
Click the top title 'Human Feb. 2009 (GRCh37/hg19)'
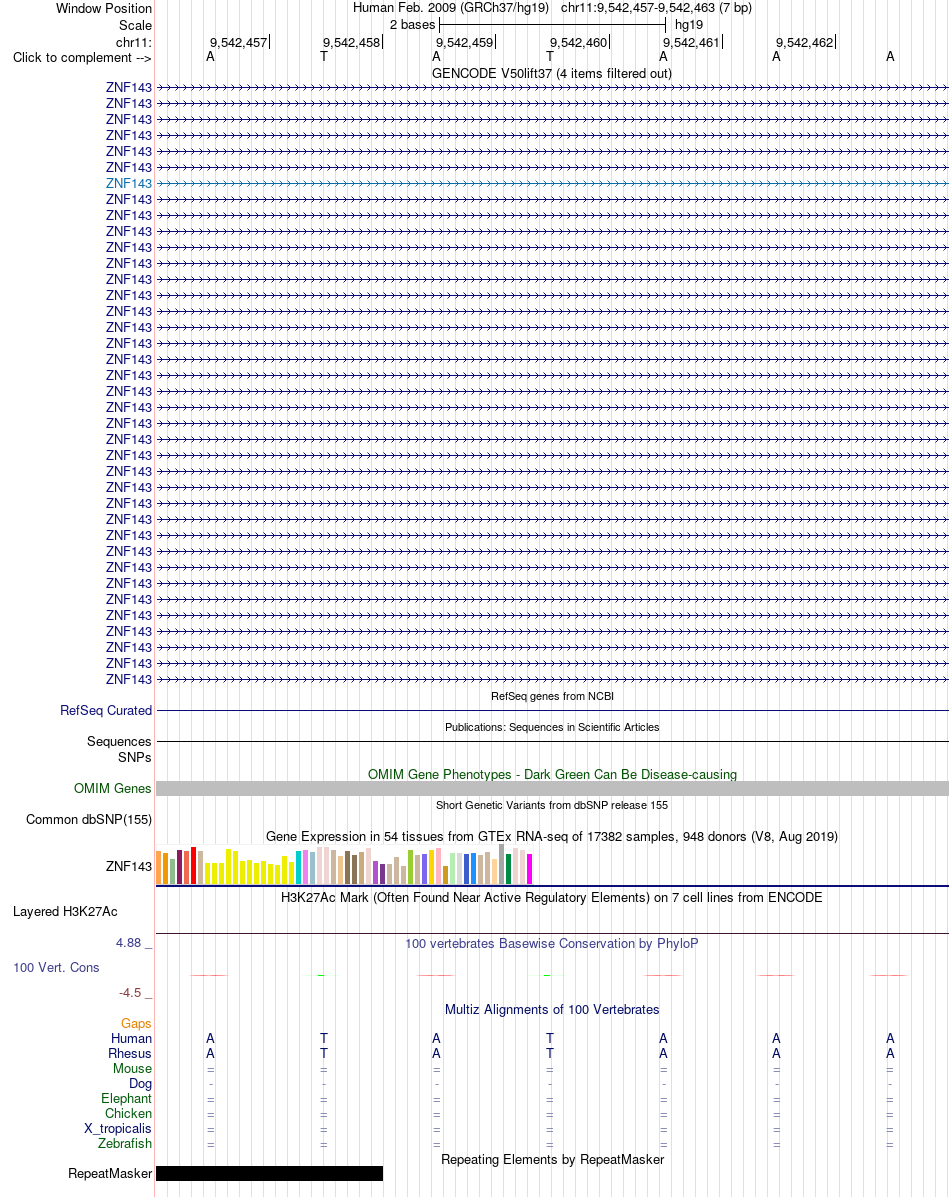[451, 8]
